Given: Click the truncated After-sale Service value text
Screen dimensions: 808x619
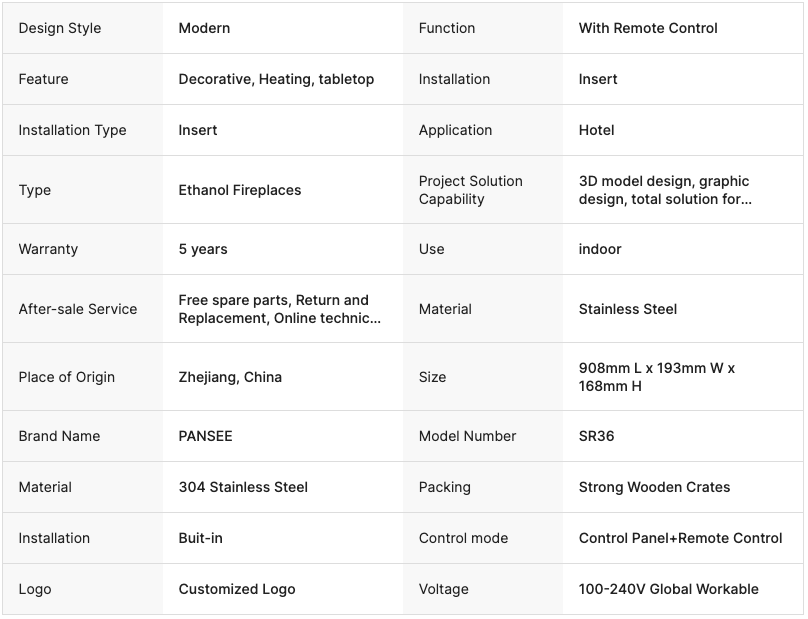Looking at the screenshot, I should click(x=279, y=309).
